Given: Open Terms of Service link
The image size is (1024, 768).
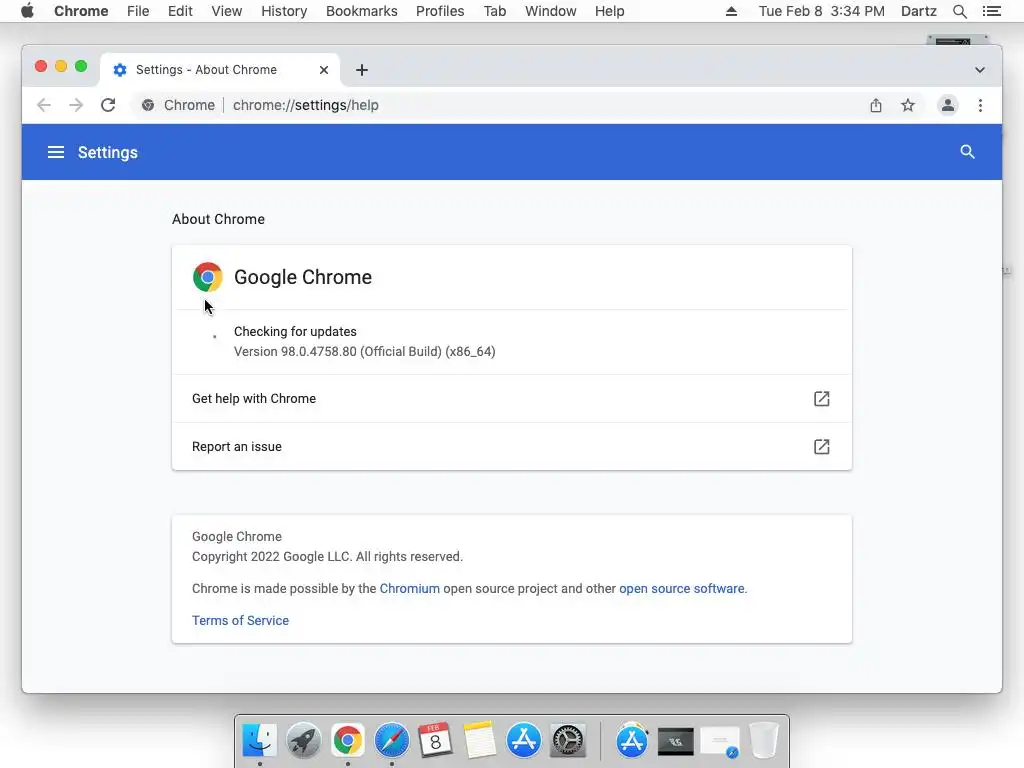Looking at the screenshot, I should coord(240,620).
